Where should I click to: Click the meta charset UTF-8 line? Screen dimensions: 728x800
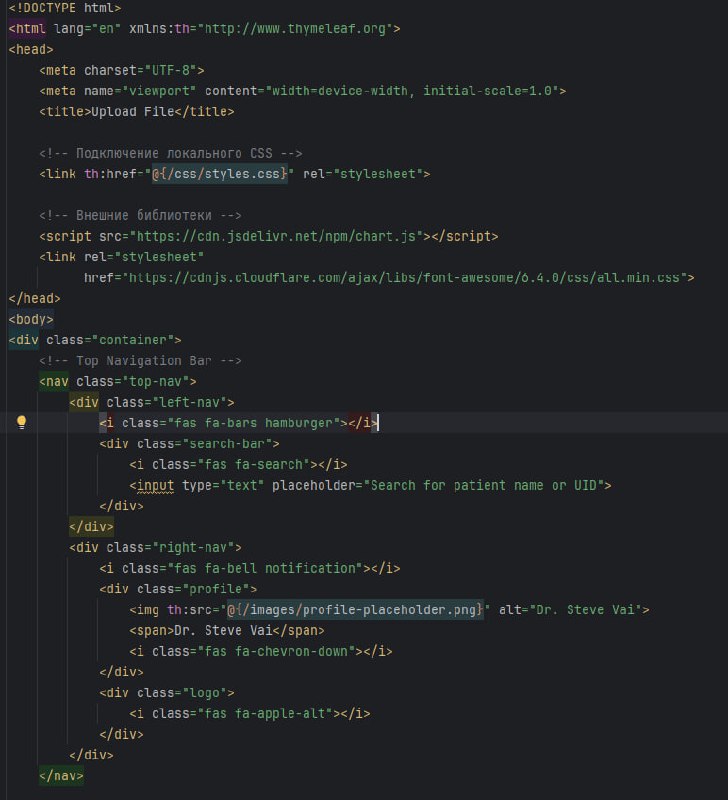coord(121,70)
